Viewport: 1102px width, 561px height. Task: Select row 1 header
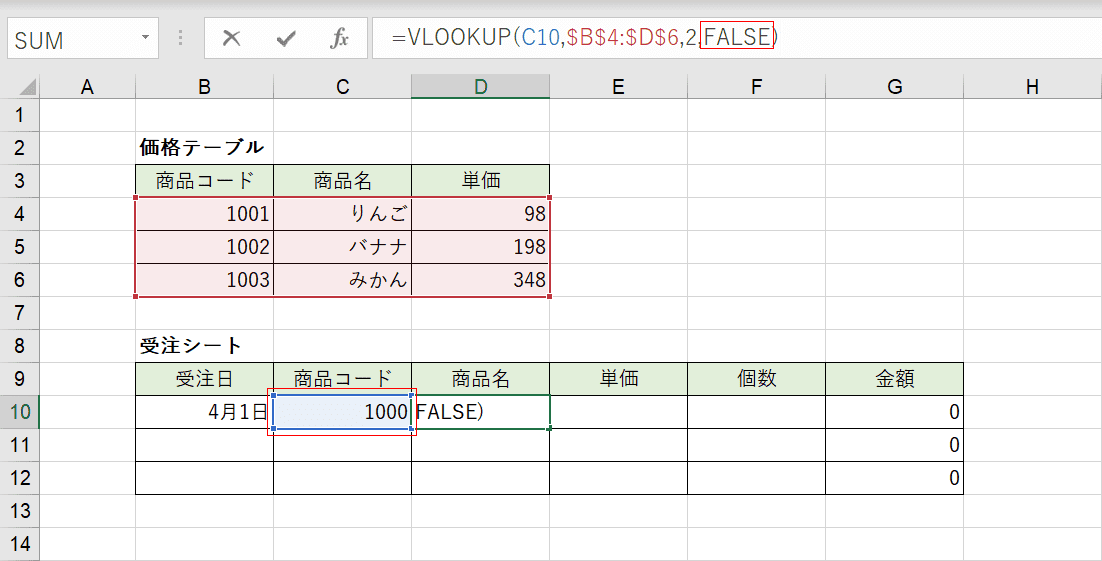click(x=20, y=115)
